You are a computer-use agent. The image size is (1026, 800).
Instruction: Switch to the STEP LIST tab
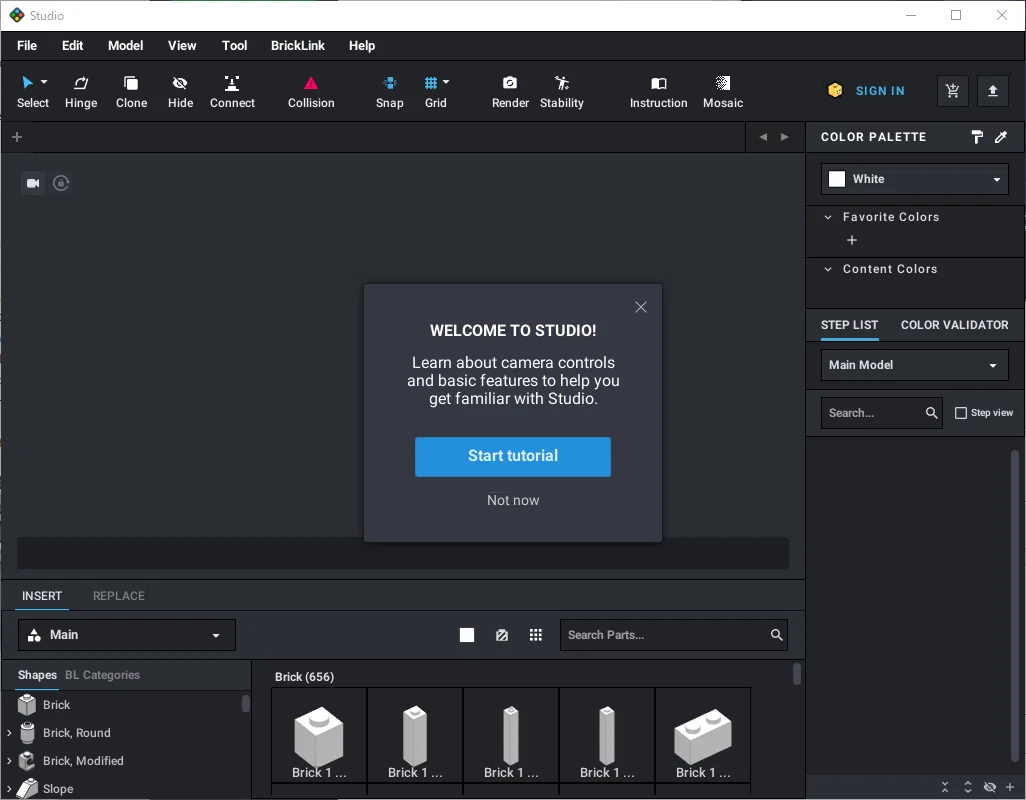(x=849, y=325)
